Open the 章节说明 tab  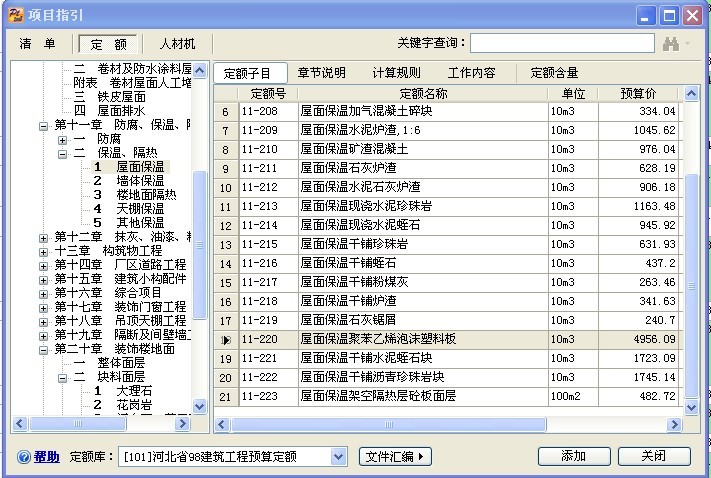321,73
